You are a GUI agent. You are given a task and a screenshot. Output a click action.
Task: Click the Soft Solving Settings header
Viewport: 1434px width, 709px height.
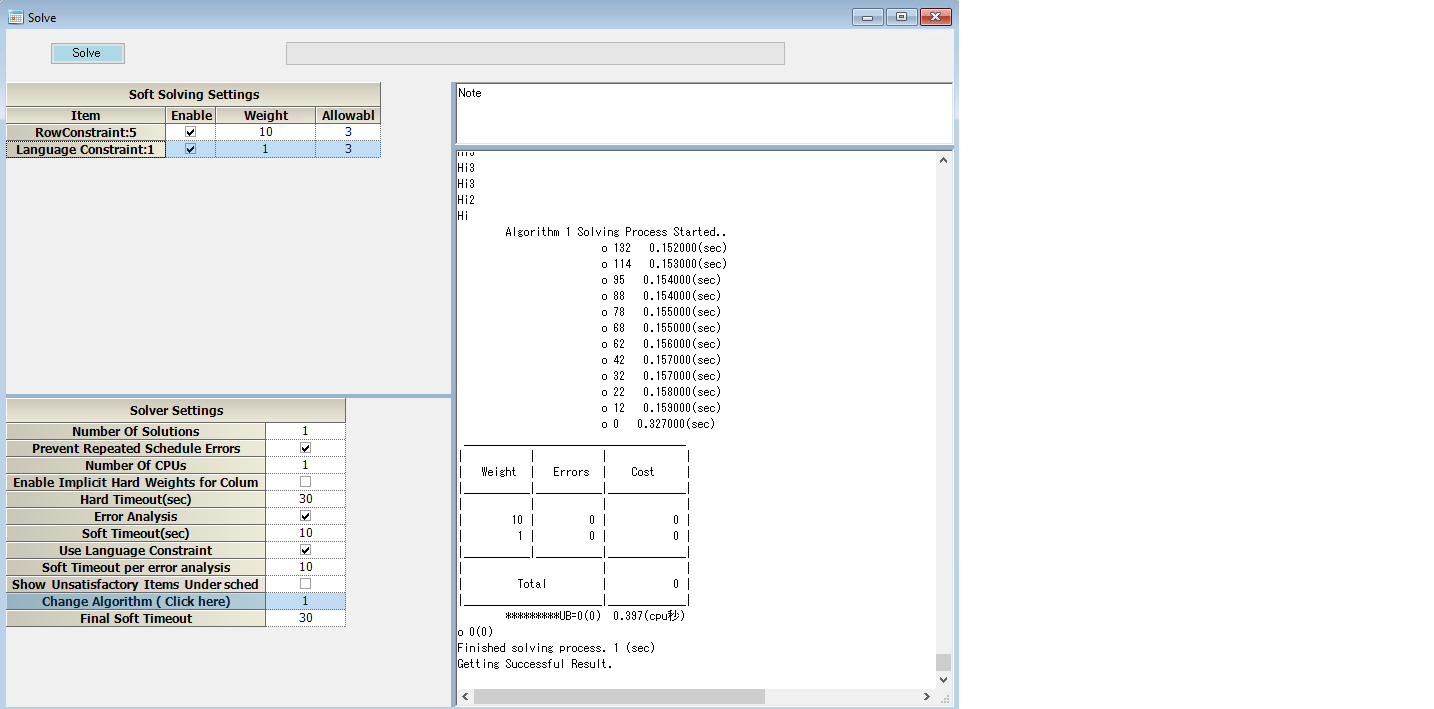pos(194,95)
